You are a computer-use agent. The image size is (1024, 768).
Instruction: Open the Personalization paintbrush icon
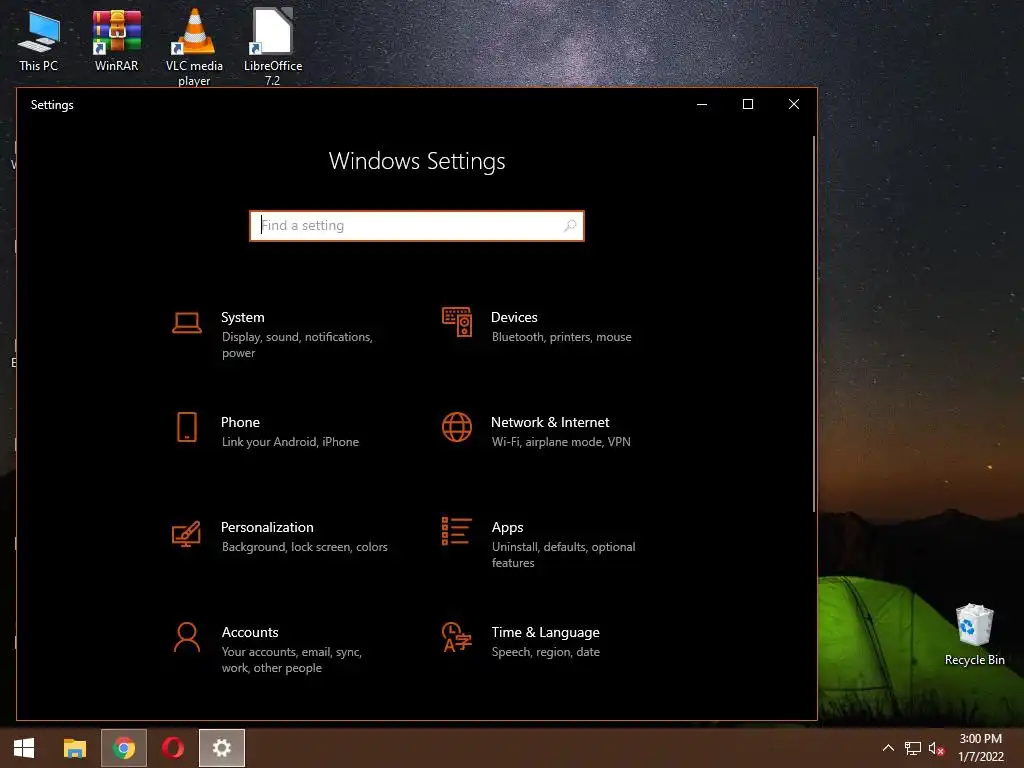click(186, 534)
